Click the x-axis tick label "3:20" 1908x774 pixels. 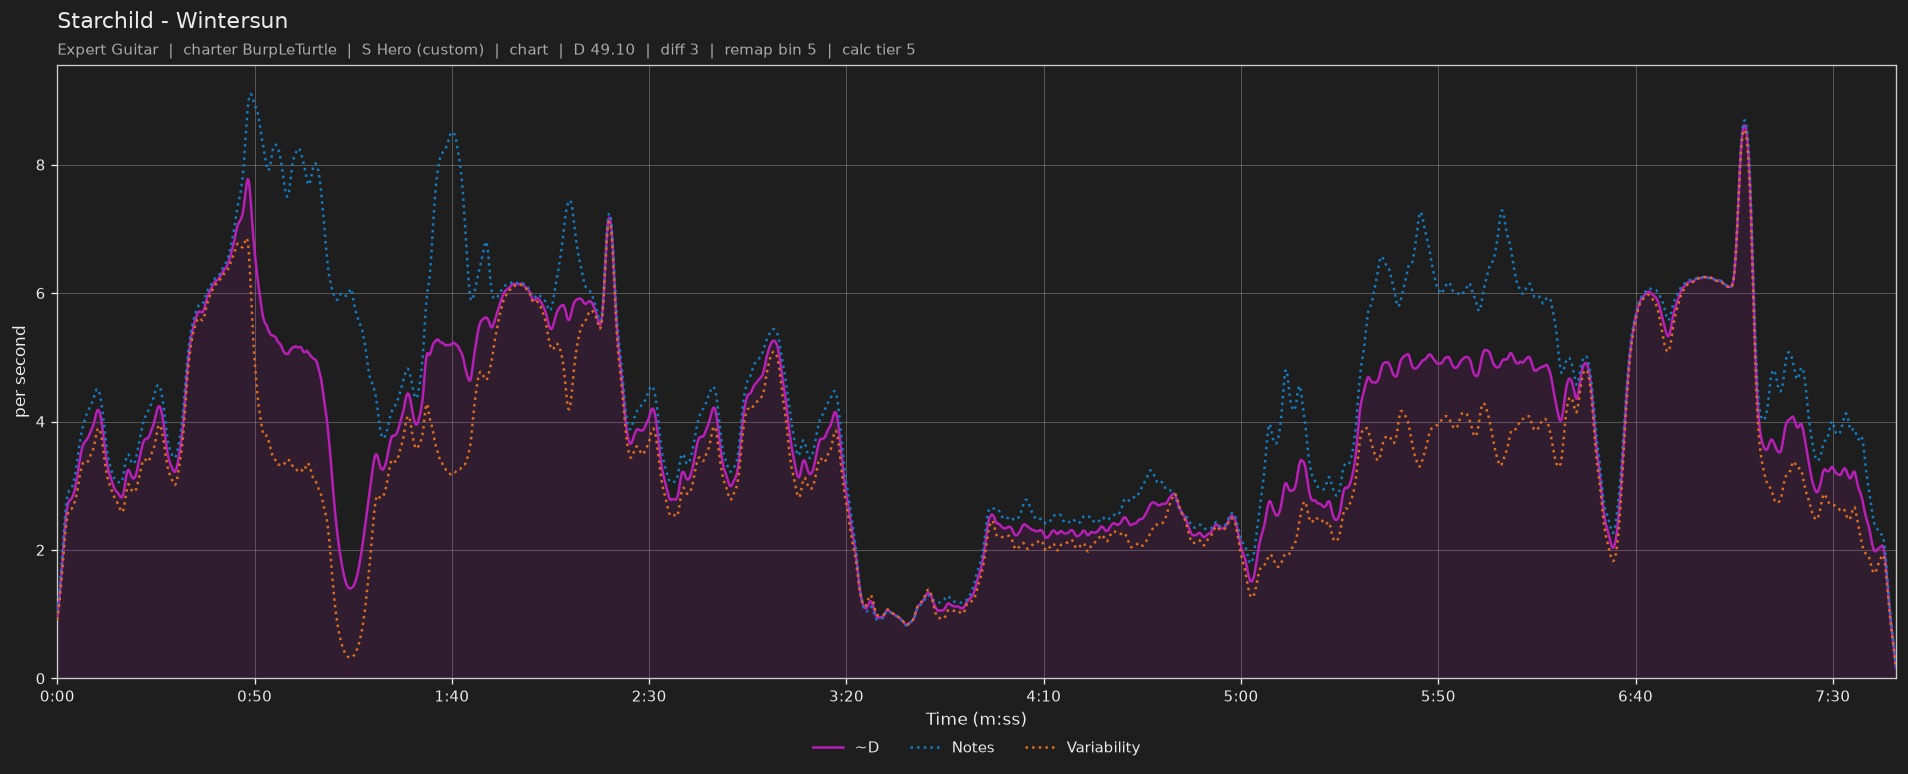[x=846, y=697]
